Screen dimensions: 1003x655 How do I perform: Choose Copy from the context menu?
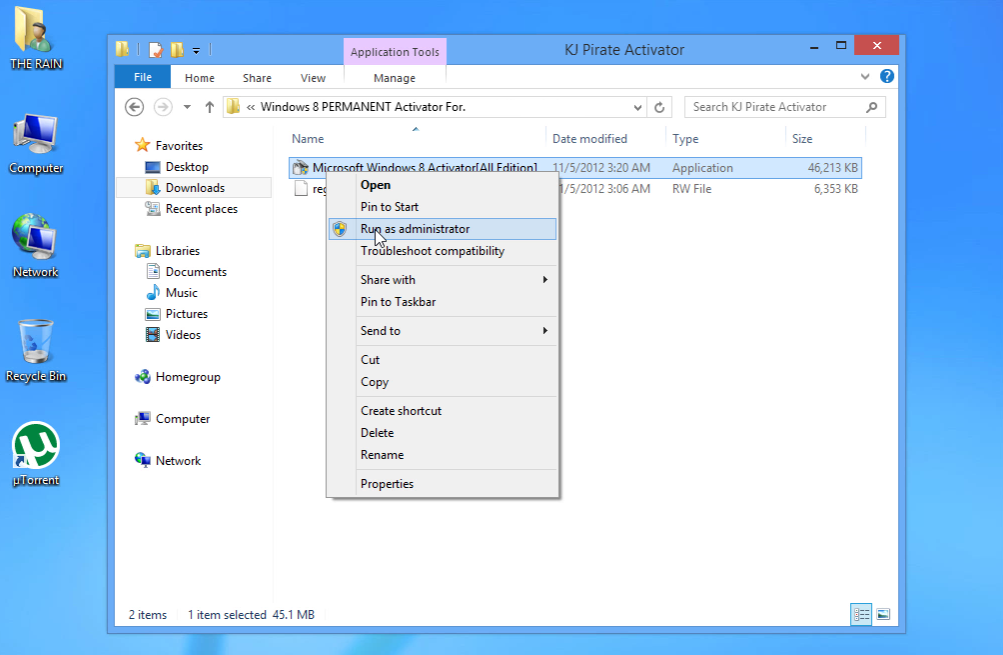[443, 382]
